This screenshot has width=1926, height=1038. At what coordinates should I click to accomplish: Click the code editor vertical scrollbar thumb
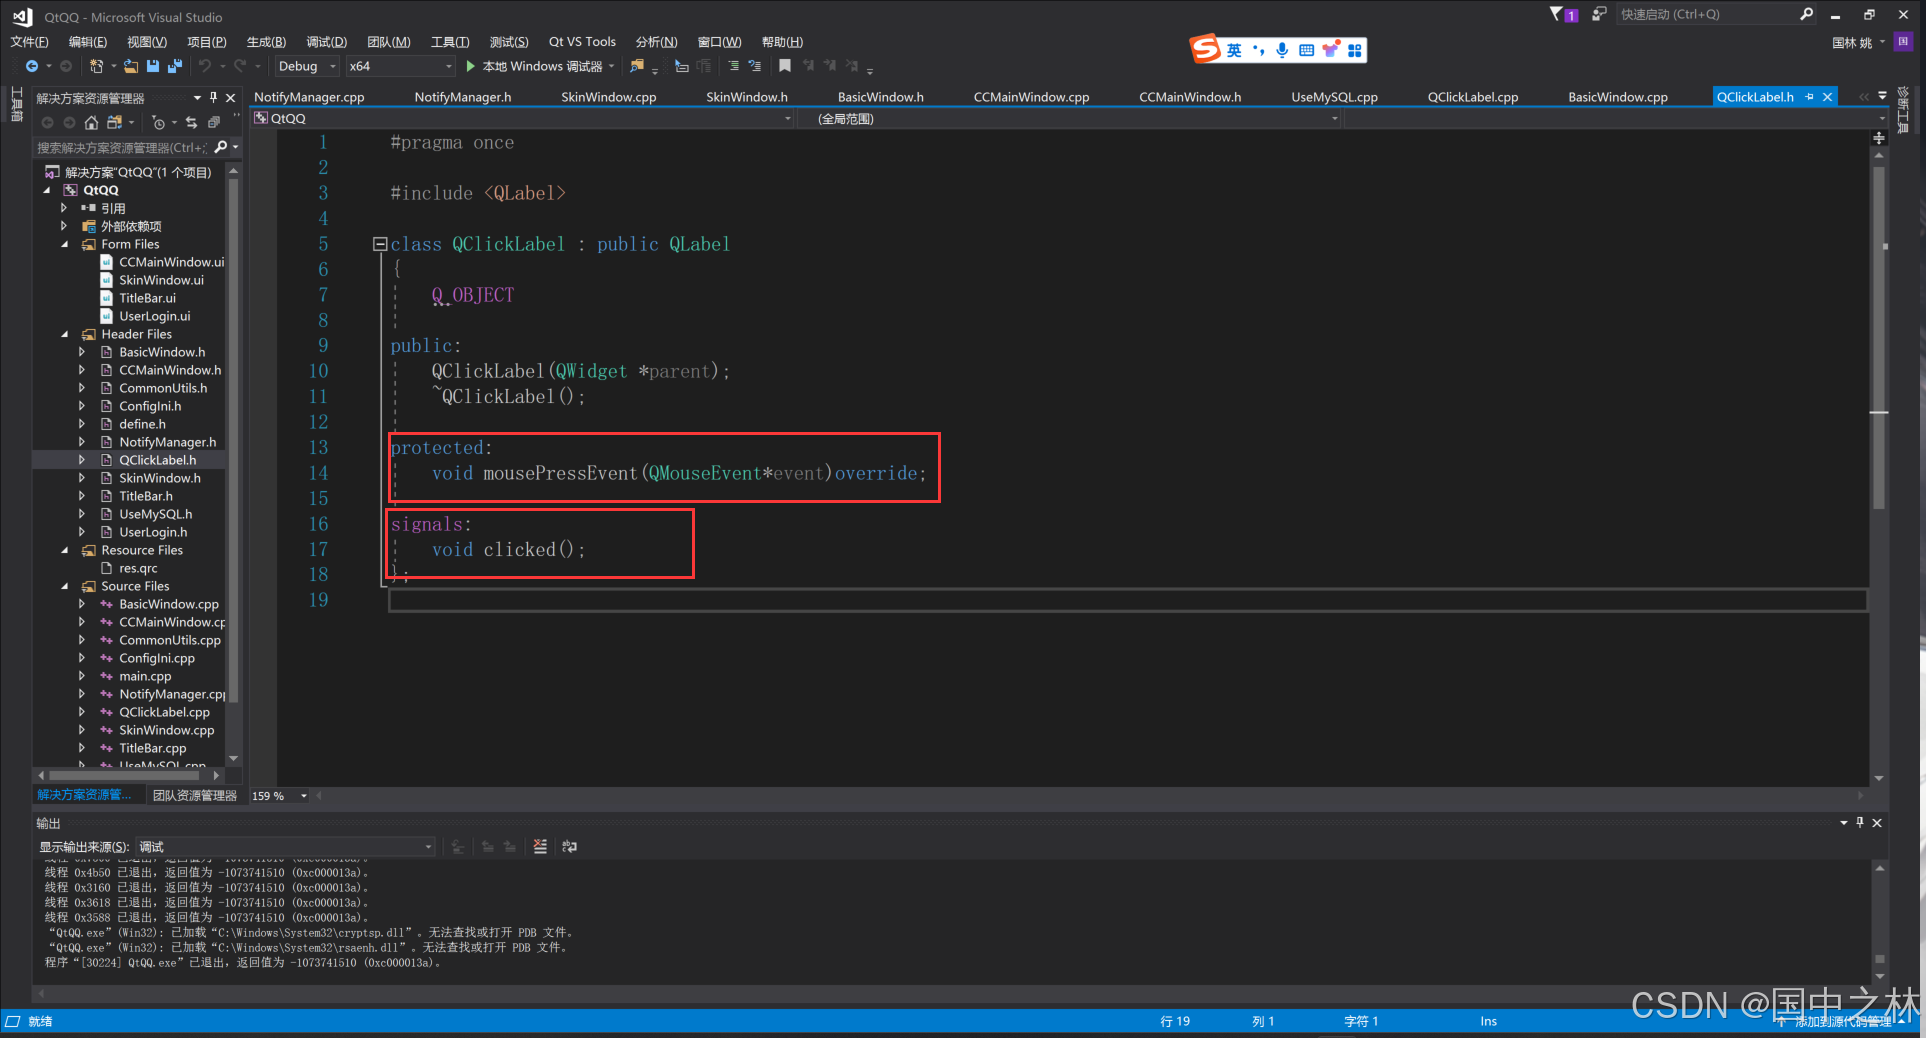click(x=1879, y=340)
